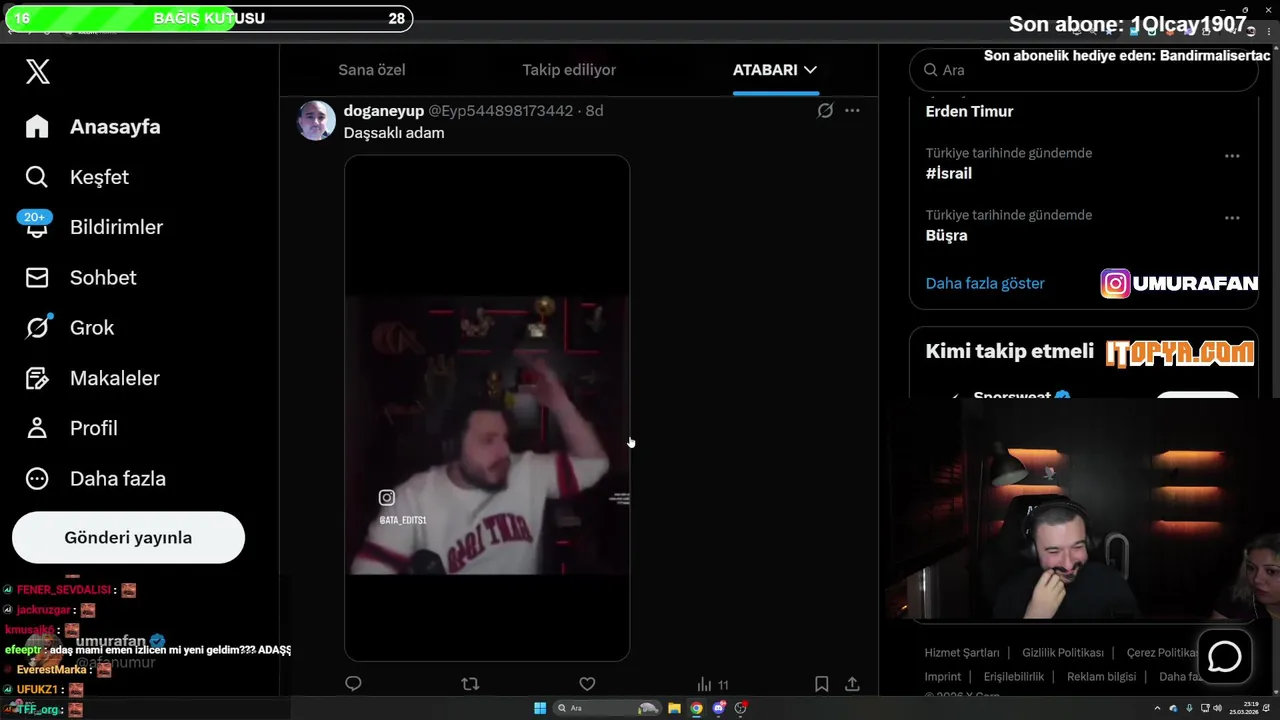Image resolution: width=1280 pixels, height=720 pixels.
Task: Open Reklam bilgisi footer link
Action: [1101, 677]
